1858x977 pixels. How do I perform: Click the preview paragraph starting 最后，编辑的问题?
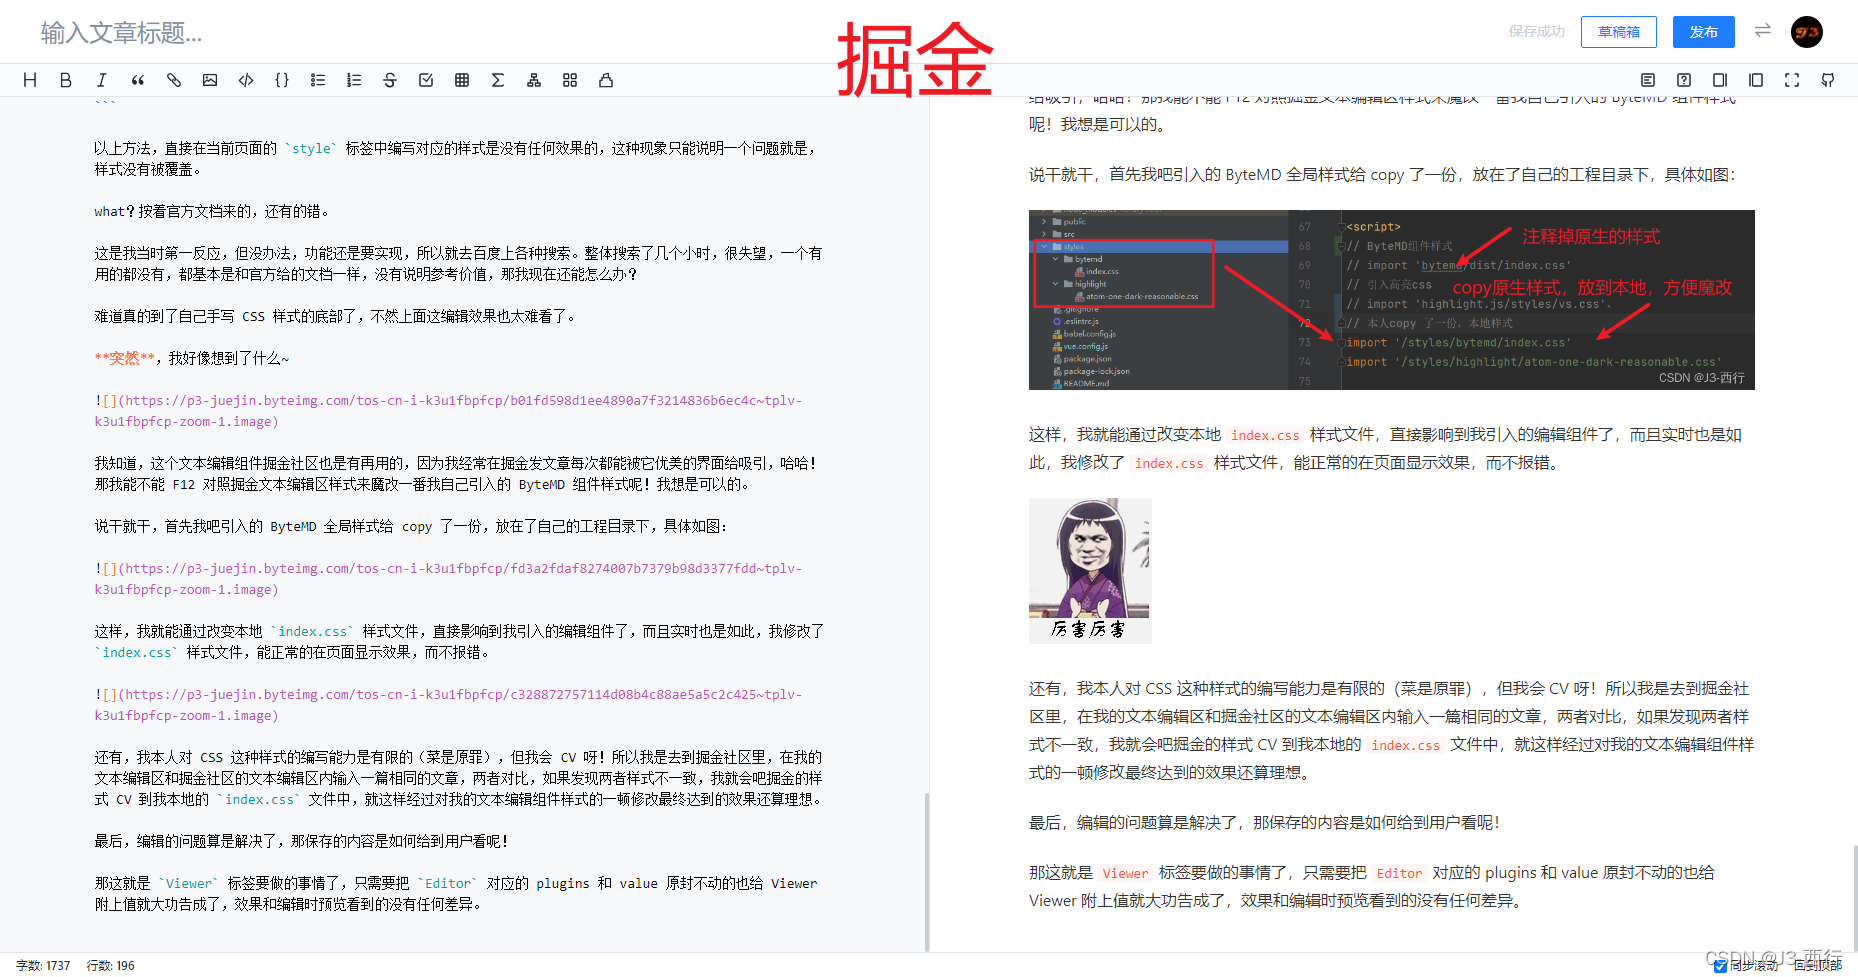pyautogui.click(x=1265, y=822)
